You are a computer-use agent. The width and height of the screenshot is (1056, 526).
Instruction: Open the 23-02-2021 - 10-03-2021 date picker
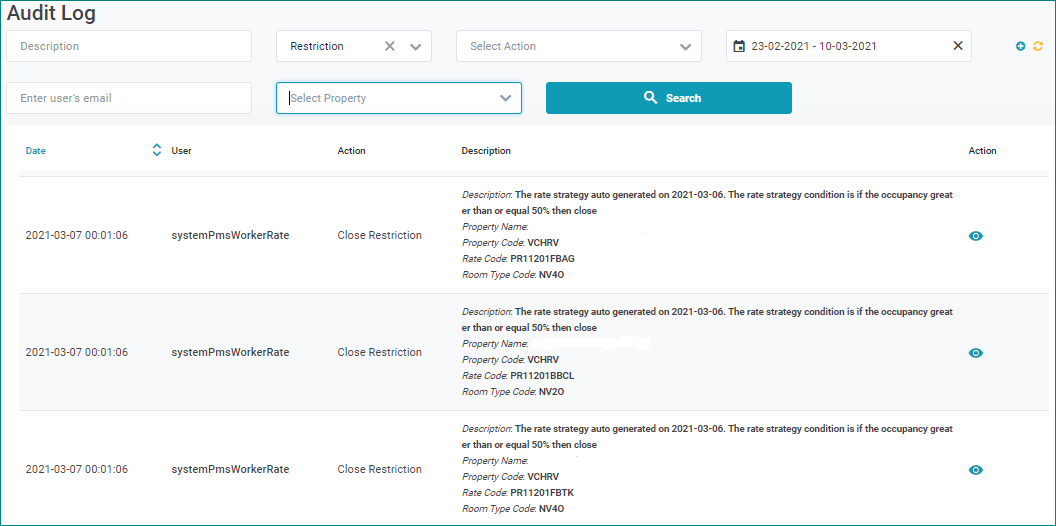(848, 46)
